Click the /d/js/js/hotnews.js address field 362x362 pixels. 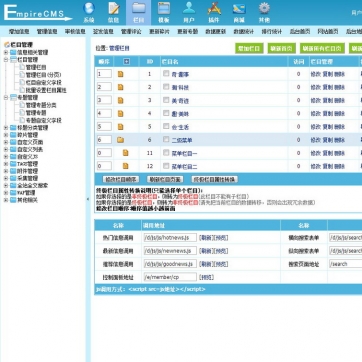170,238
